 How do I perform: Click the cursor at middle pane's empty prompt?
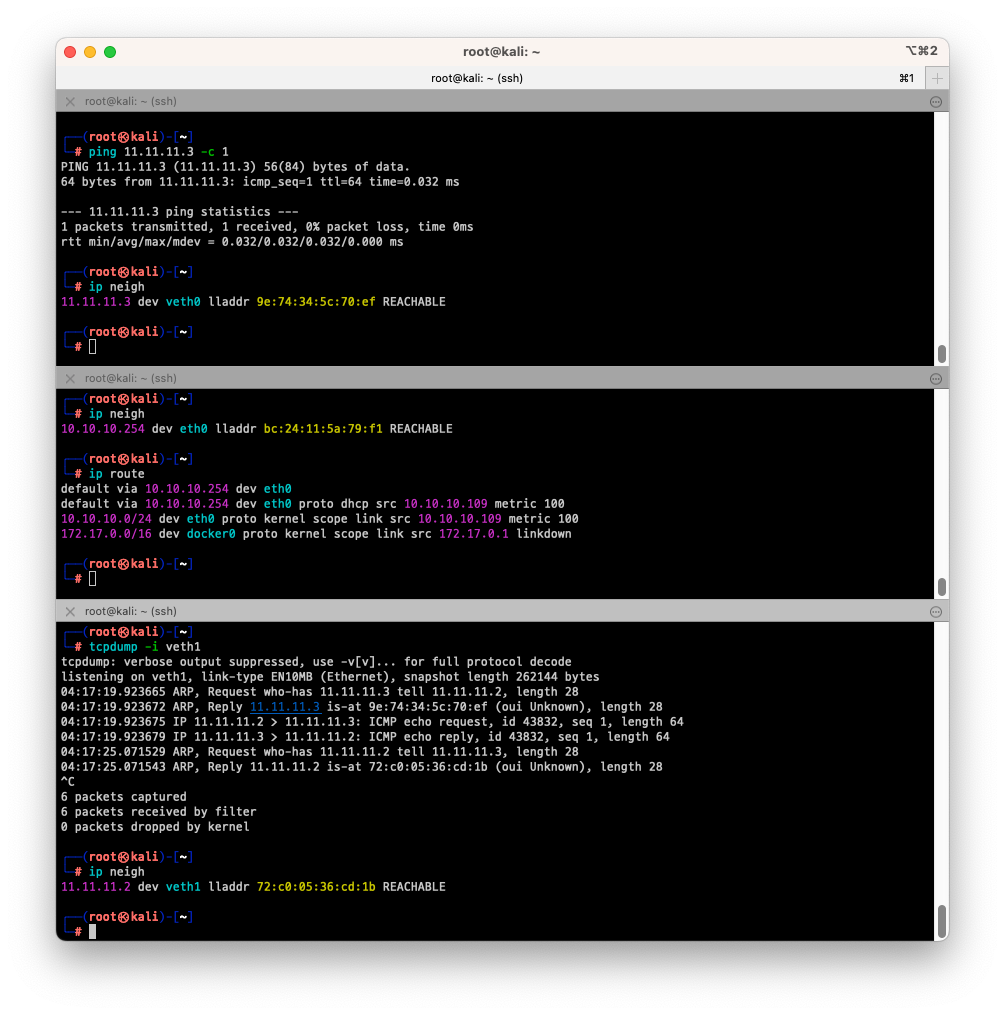click(93, 579)
